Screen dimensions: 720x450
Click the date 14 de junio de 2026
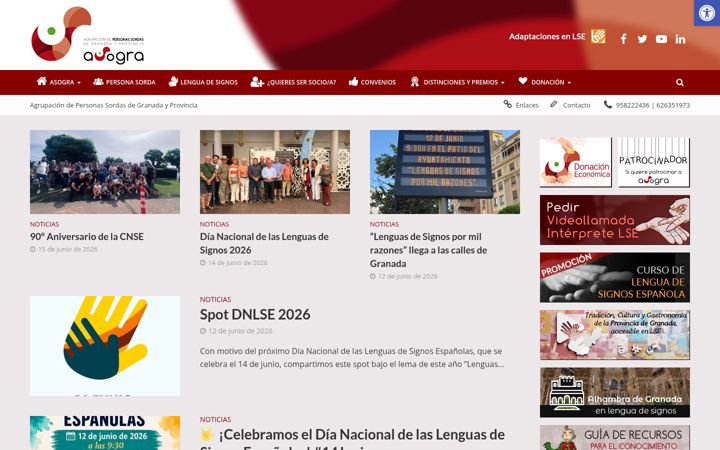(237, 263)
